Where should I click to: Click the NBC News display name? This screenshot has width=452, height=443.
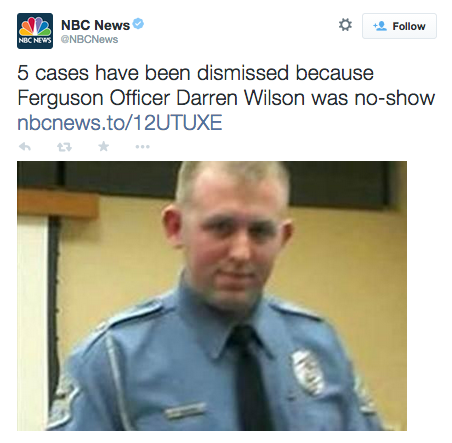tap(95, 25)
